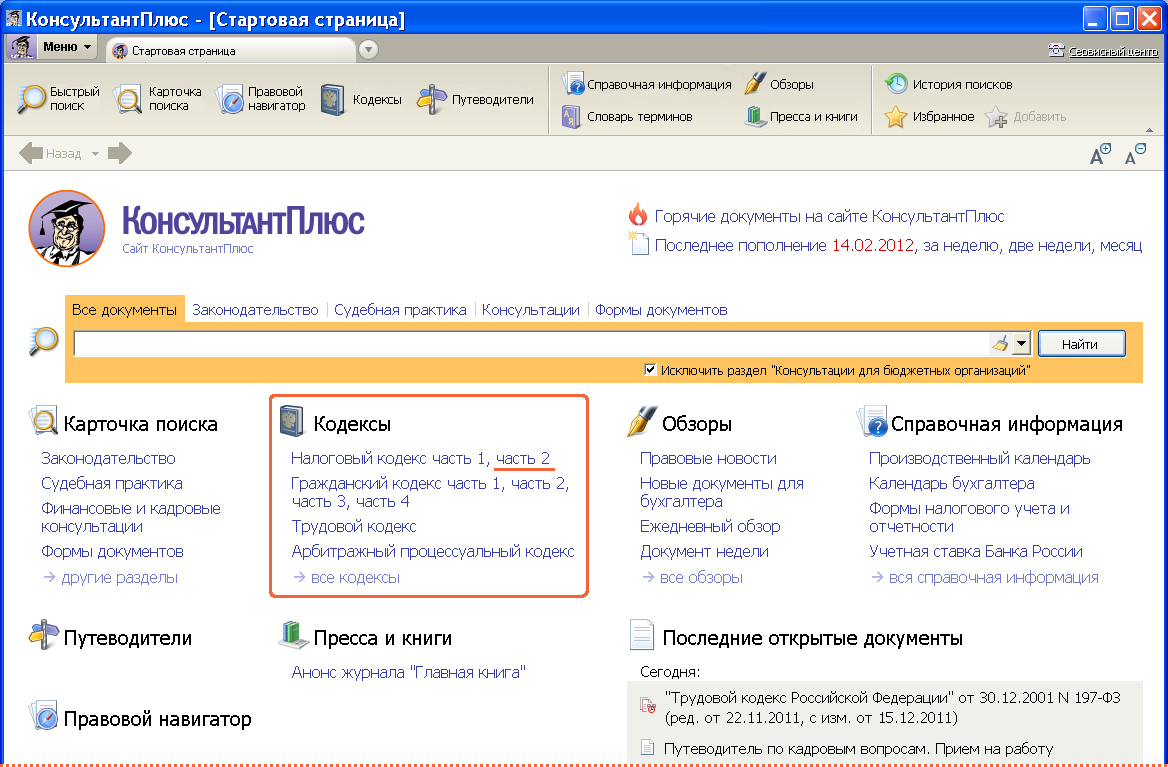The width and height of the screenshot is (1168, 767).
Task: Open Учетная ставка Банка России link
Action: tap(976, 552)
